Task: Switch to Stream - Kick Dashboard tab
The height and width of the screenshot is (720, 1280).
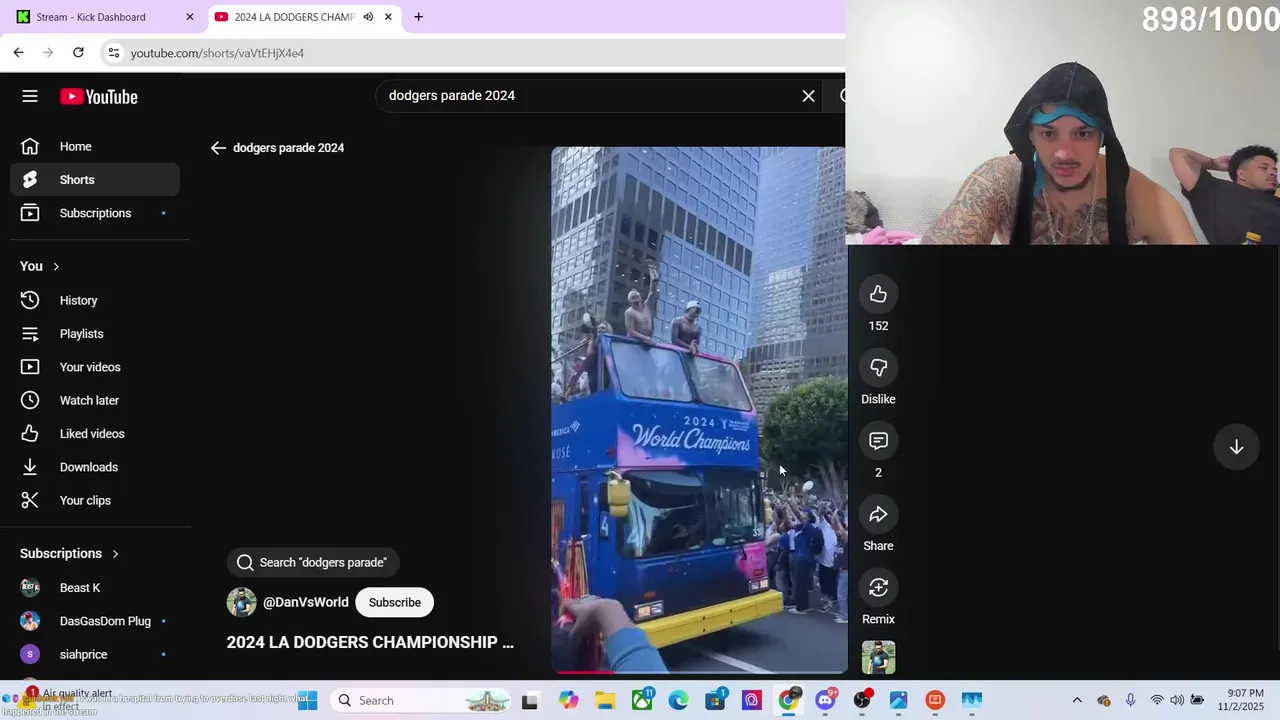Action: [x=104, y=17]
